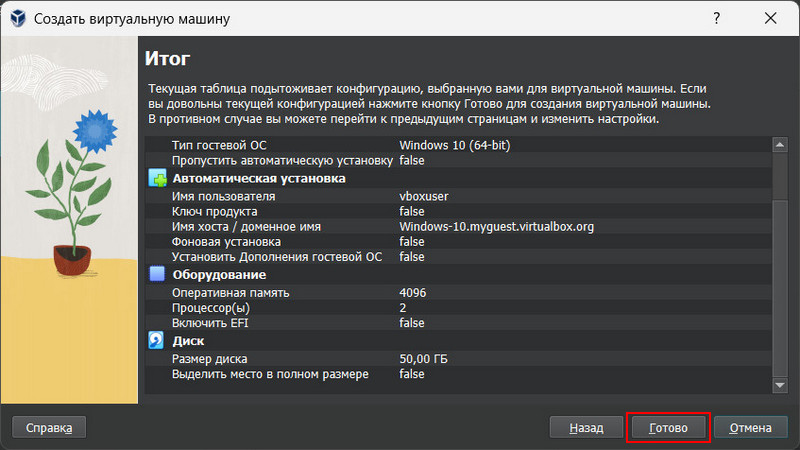Click the processor count value 2
Screen dimensions: 800x450
[x=403, y=308]
